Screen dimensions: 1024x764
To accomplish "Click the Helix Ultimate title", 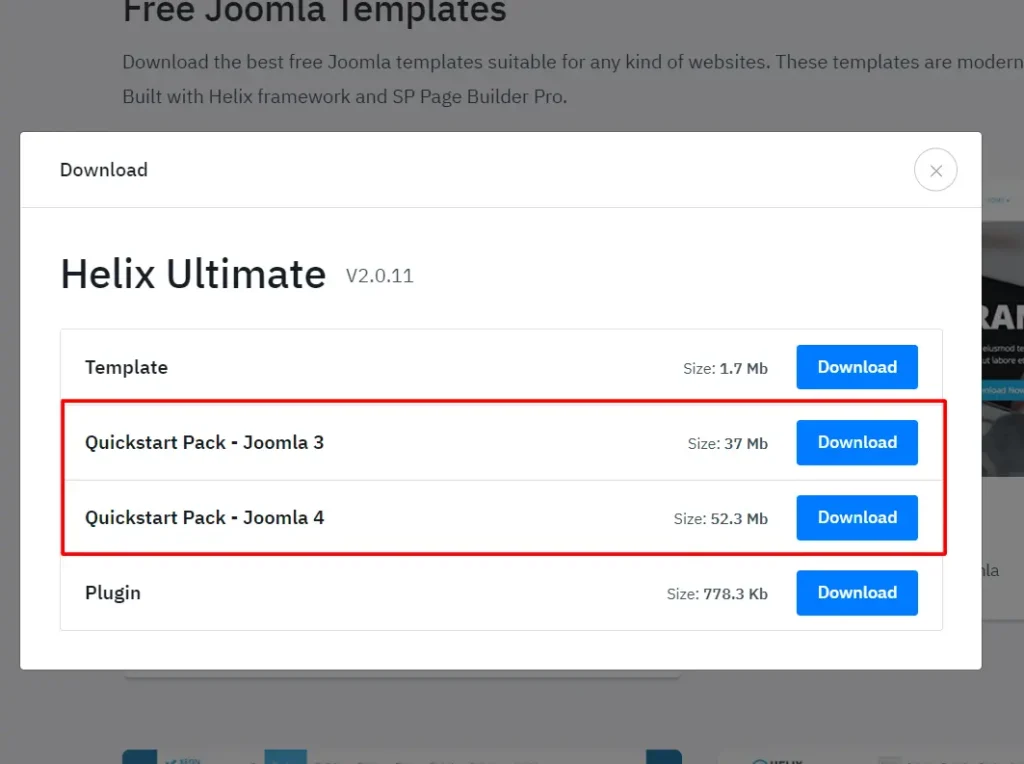I will 192,273.
